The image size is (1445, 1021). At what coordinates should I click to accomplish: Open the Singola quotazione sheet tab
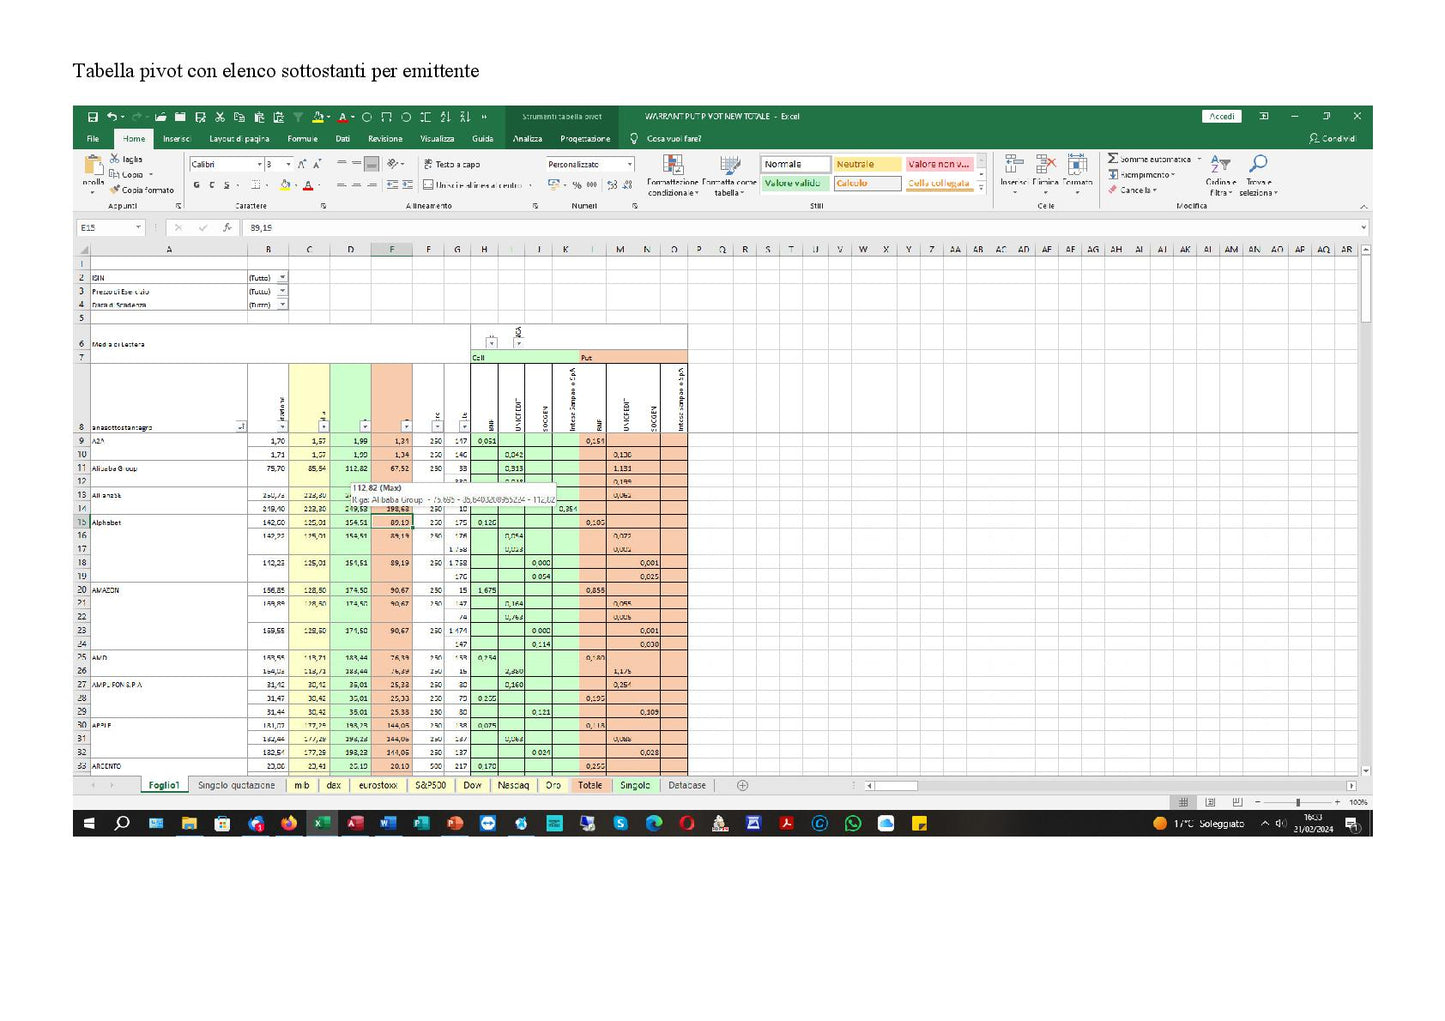pyautogui.click(x=236, y=786)
